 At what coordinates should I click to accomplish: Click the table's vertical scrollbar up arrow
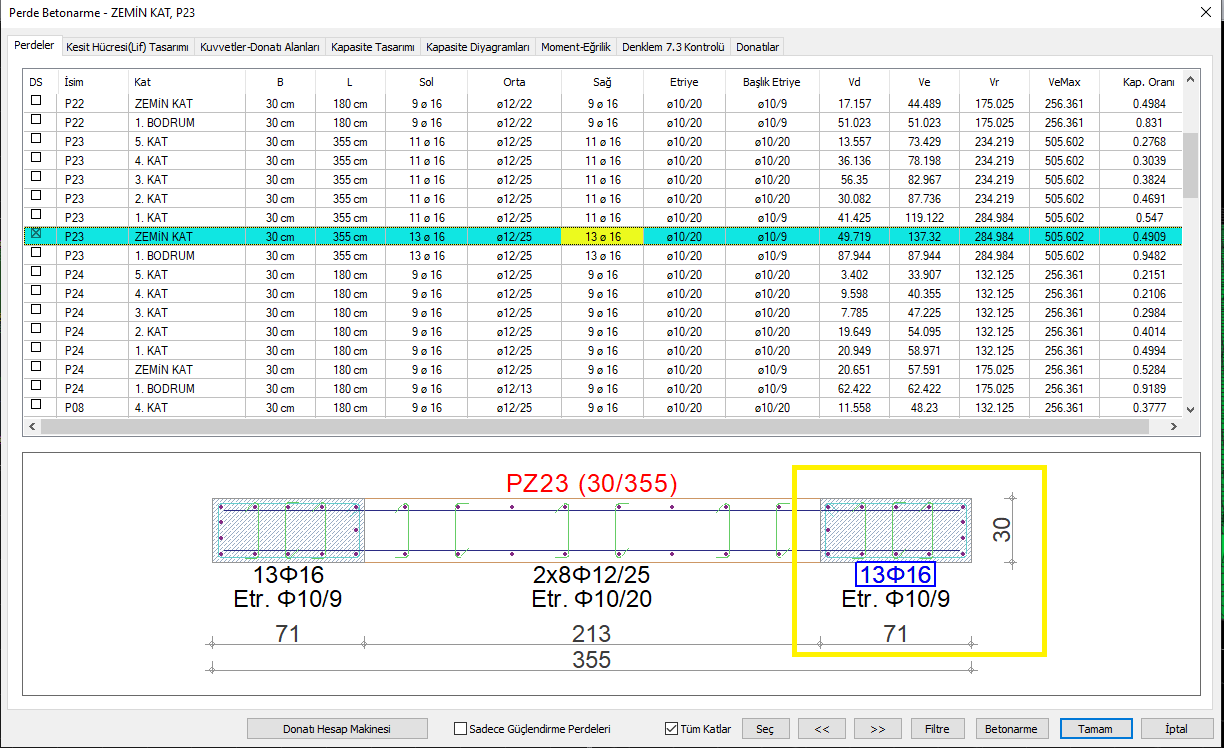tap(1190, 80)
